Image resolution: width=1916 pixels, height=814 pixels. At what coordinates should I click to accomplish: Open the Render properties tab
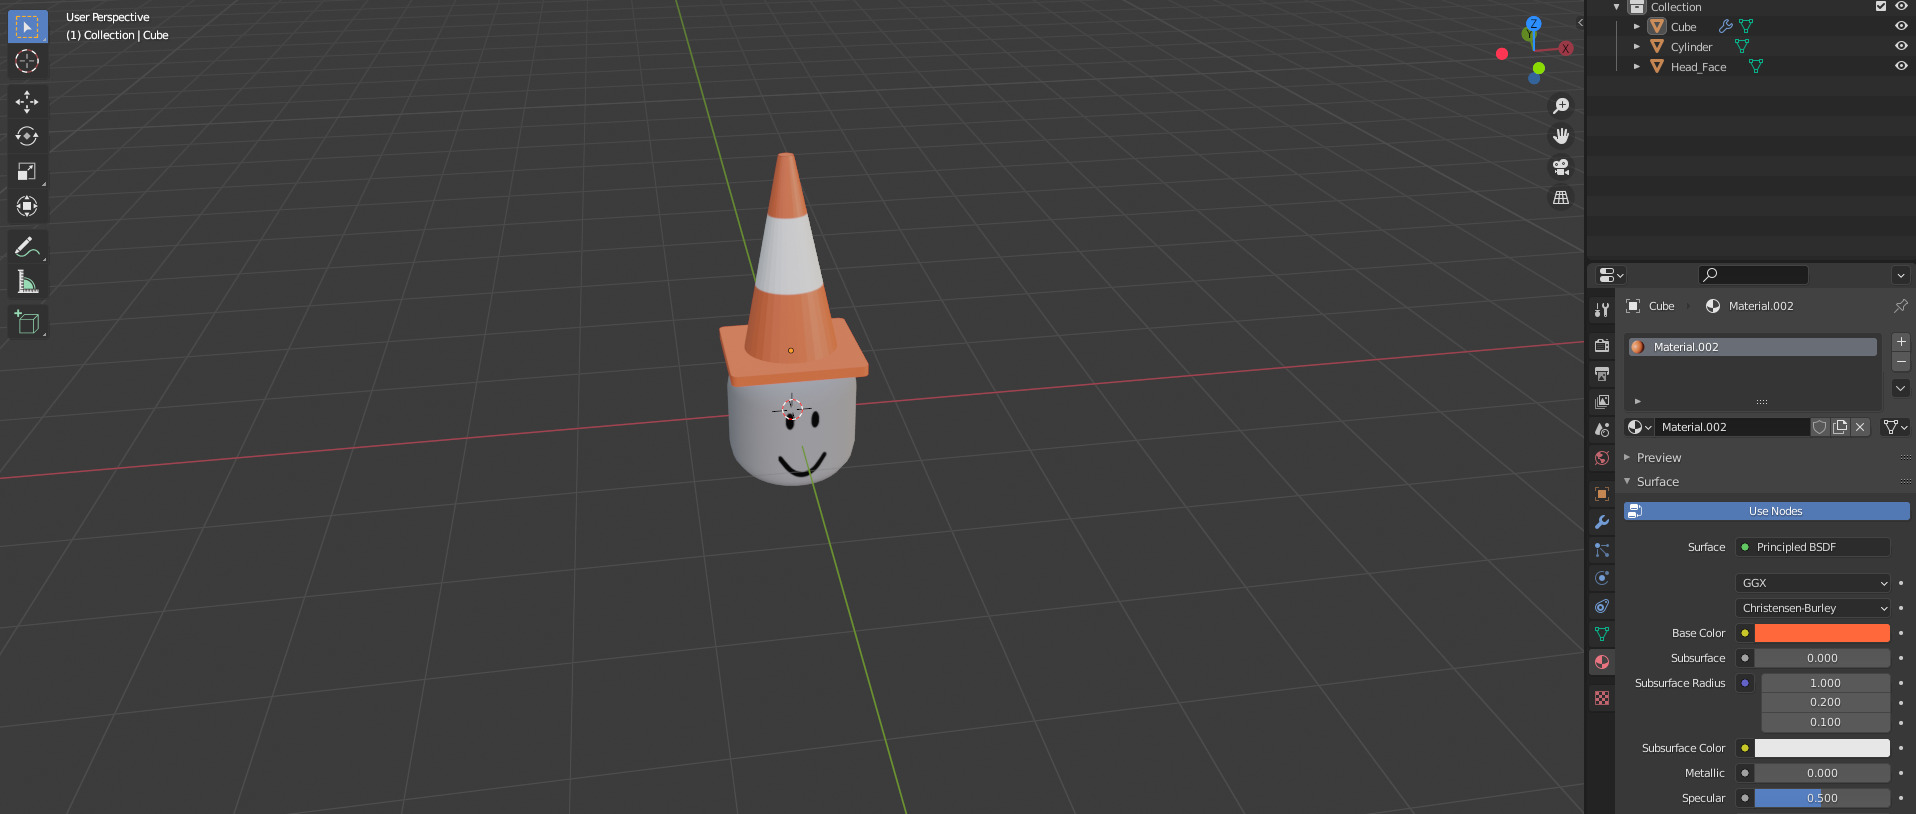pos(1602,345)
